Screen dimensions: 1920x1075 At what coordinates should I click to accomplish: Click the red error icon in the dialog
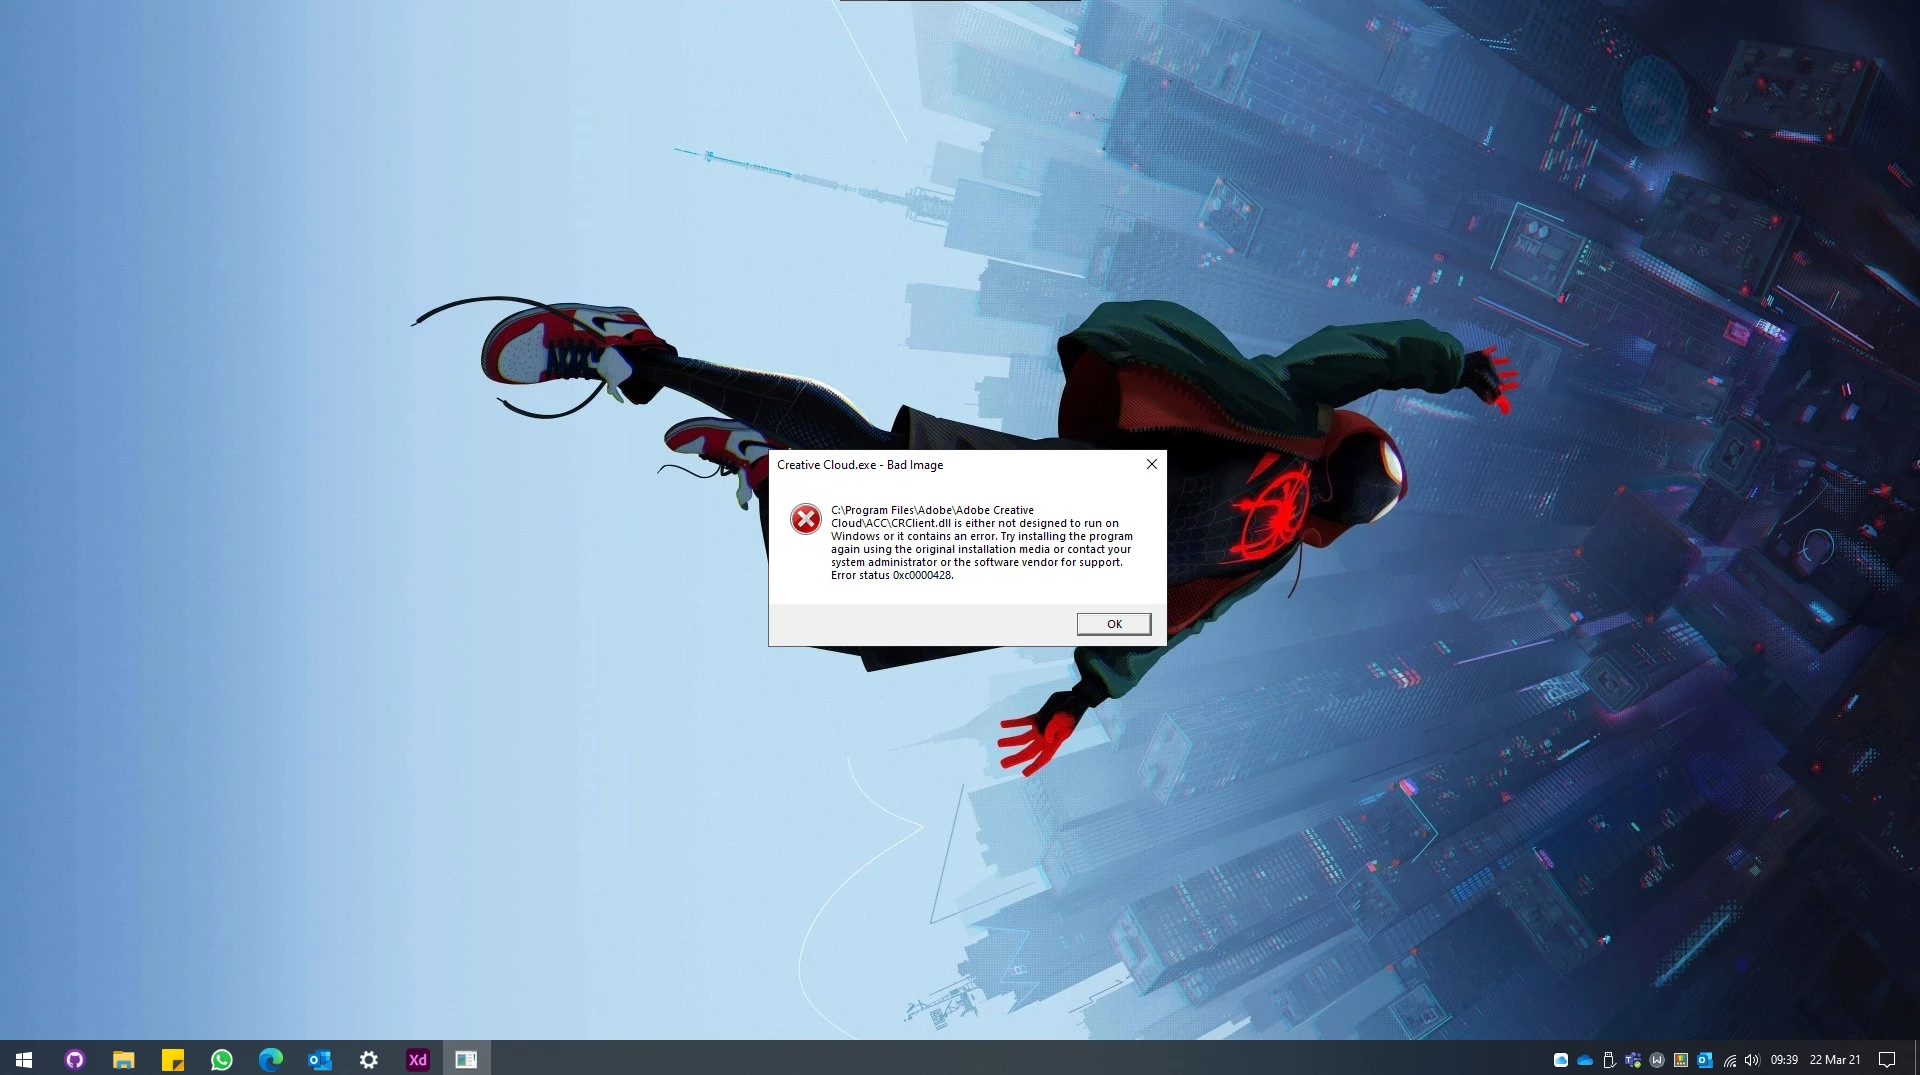click(x=805, y=519)
